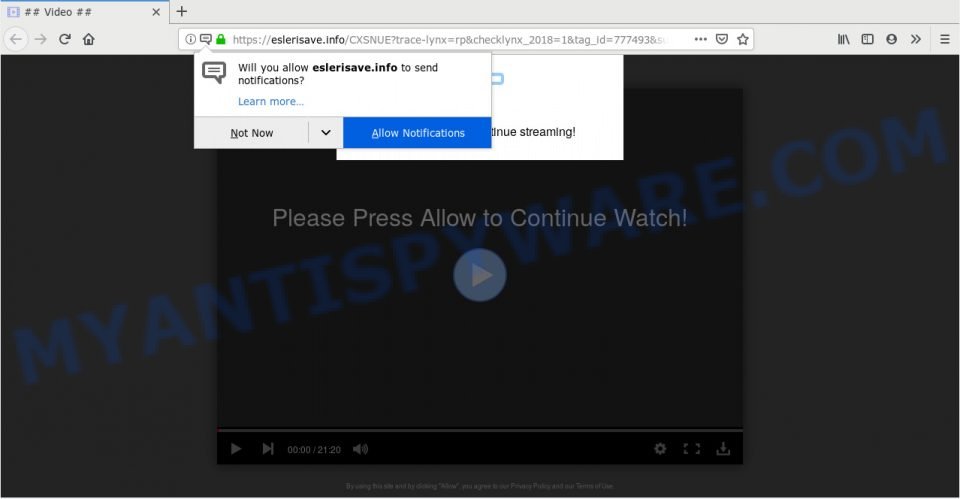Screen dimensions: 960x499
Task: Reload the current page
Action: 64,39
